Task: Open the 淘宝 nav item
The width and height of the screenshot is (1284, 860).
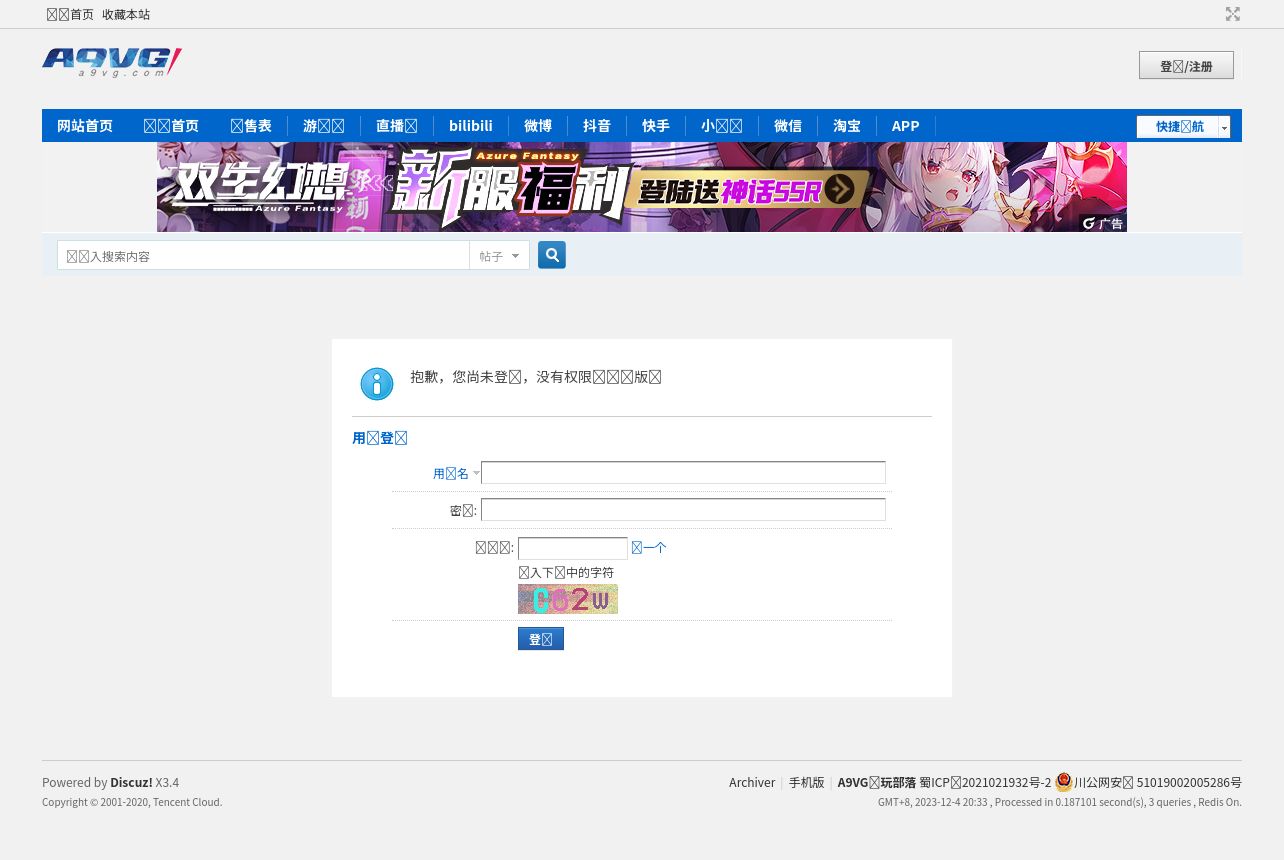Action: (847, 126)
